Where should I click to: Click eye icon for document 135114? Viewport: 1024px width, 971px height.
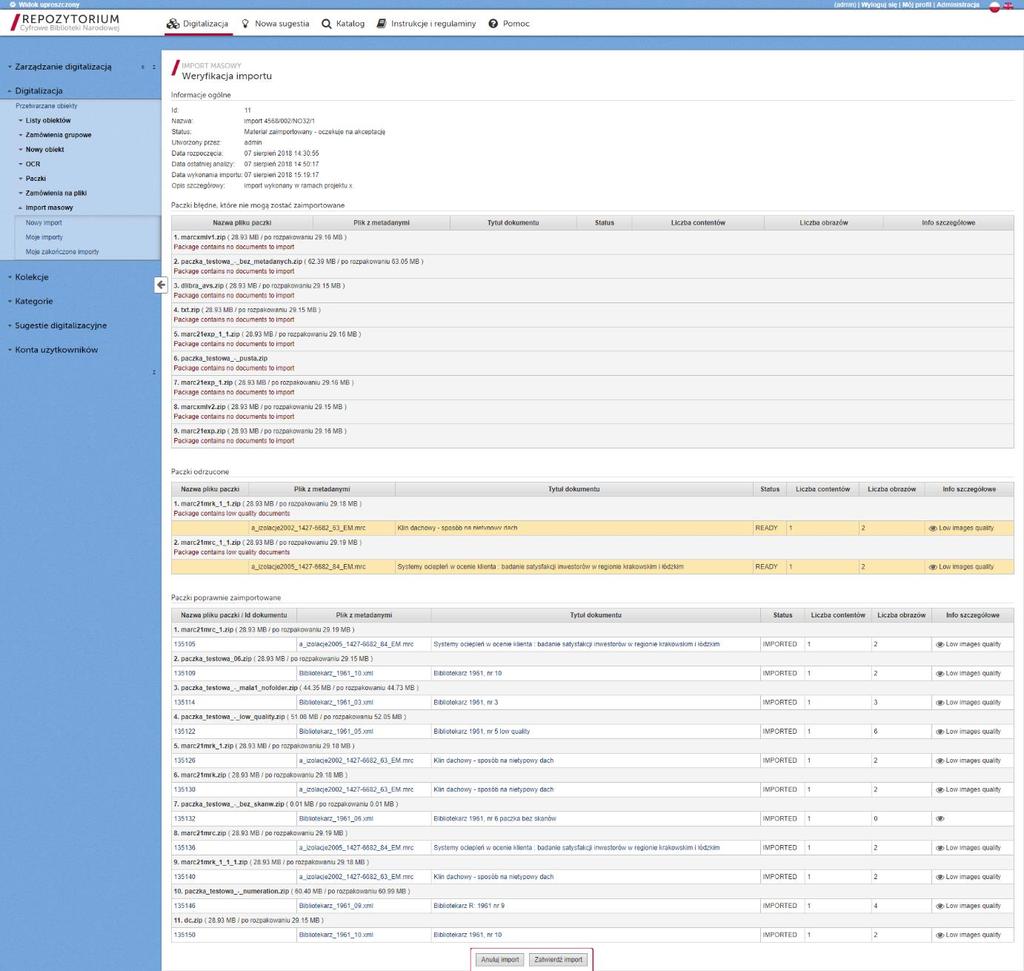pyautogui.click(x=940, y=703)
